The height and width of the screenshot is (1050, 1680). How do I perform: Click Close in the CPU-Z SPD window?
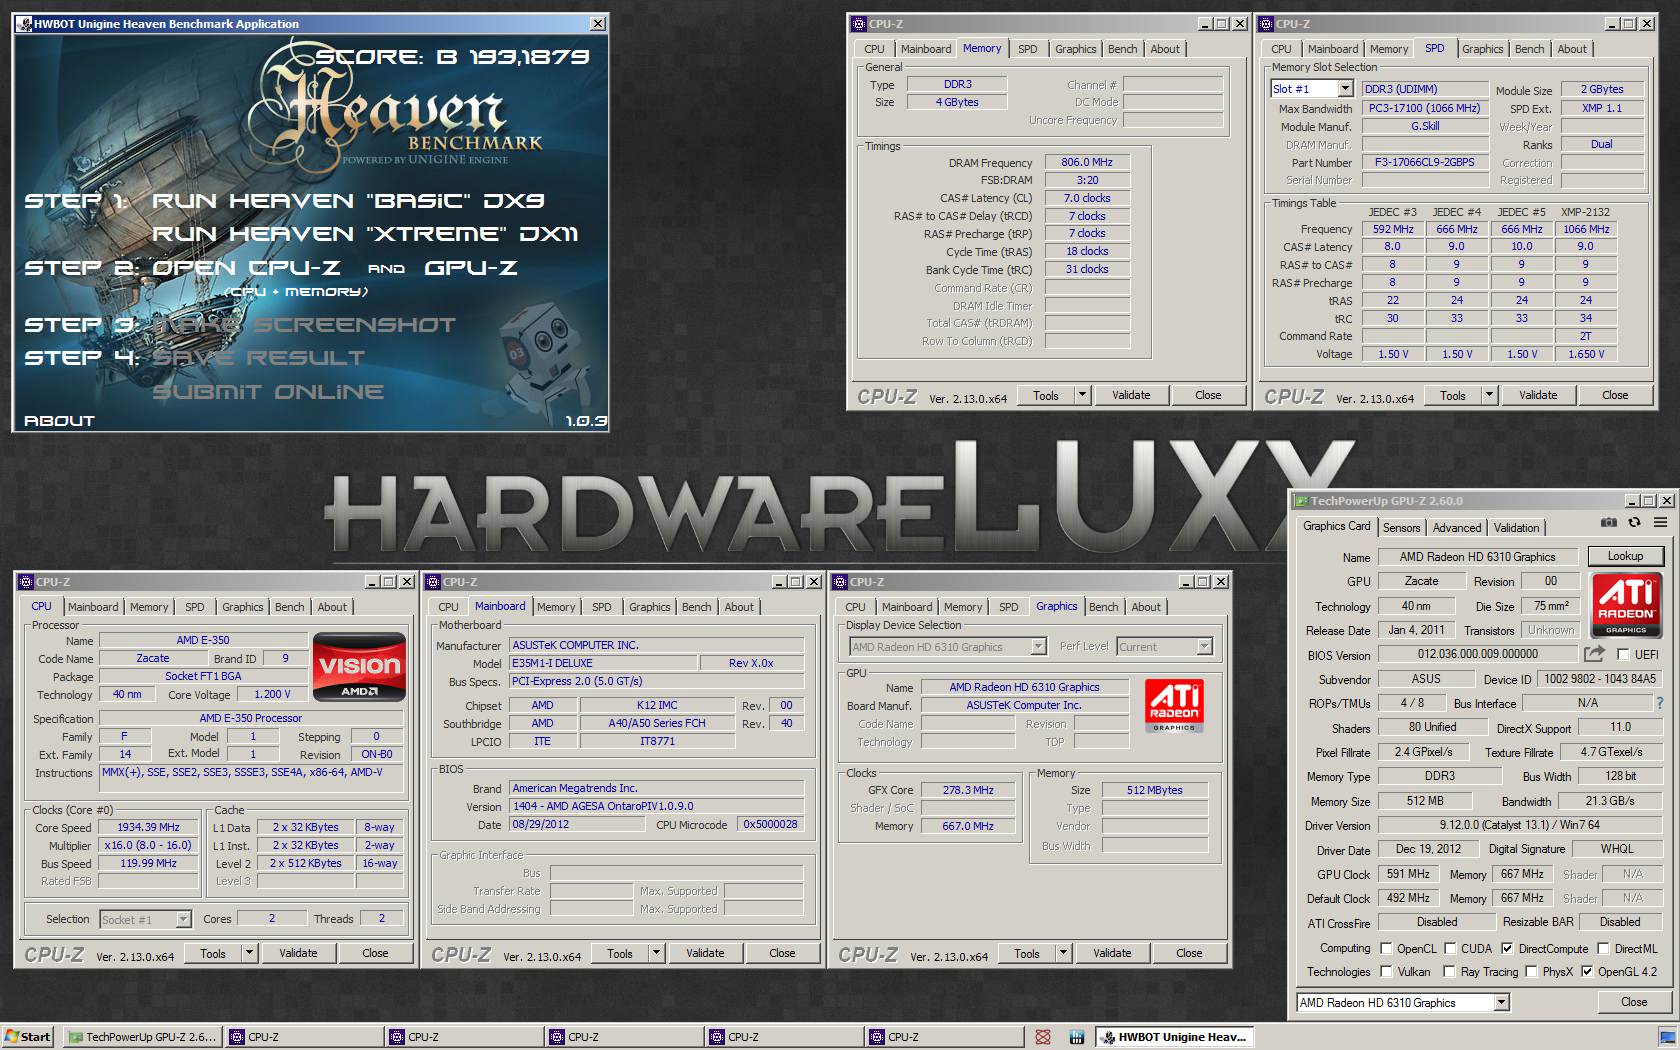pyautogui.click(x=1615, y=395)
